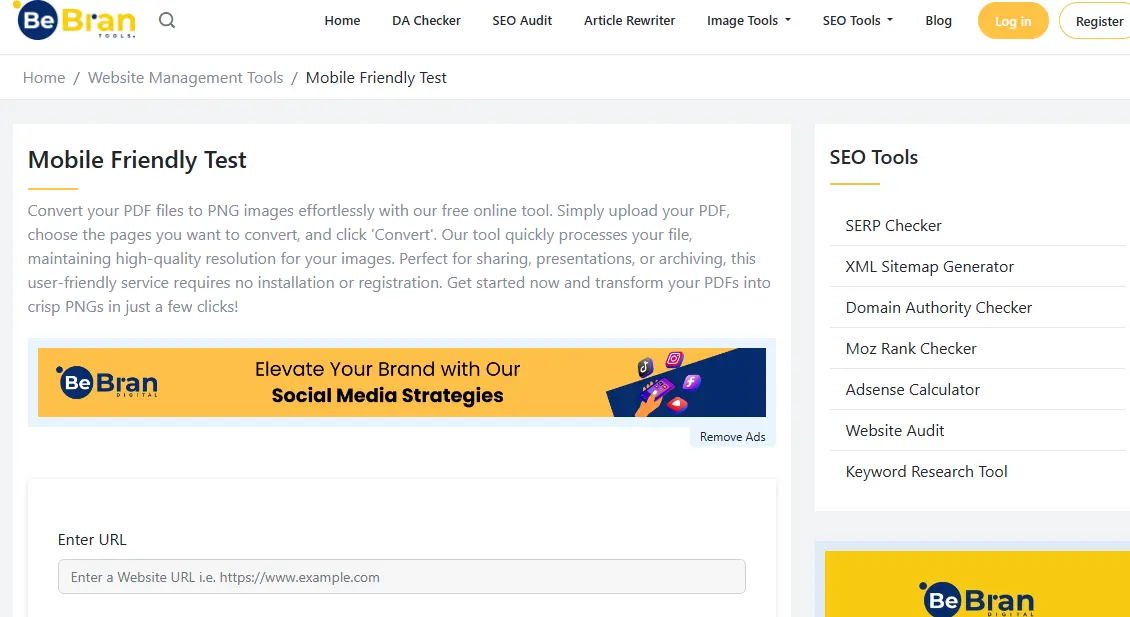Open DA Checker from the navbar
The height and width of the screenshot is (617, 1130).
(x=426, y=21)
